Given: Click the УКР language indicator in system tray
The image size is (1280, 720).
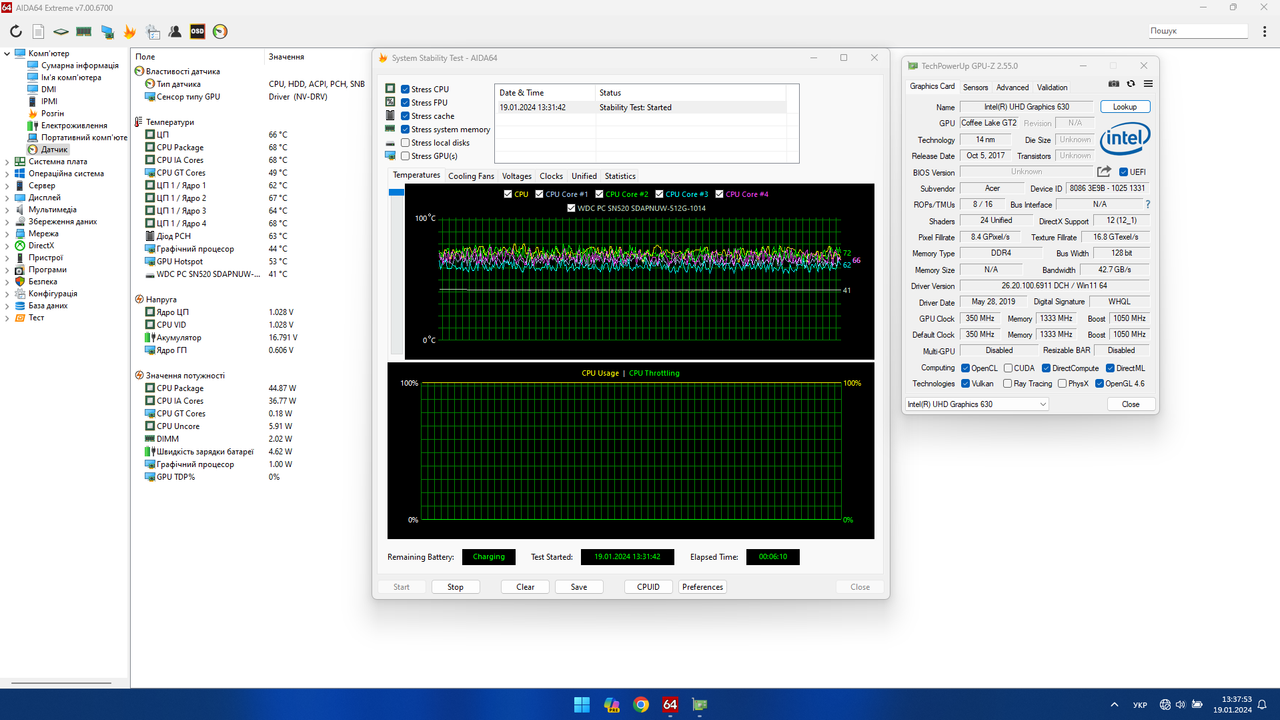Looking at the screenshot, I should [1140, 705].
